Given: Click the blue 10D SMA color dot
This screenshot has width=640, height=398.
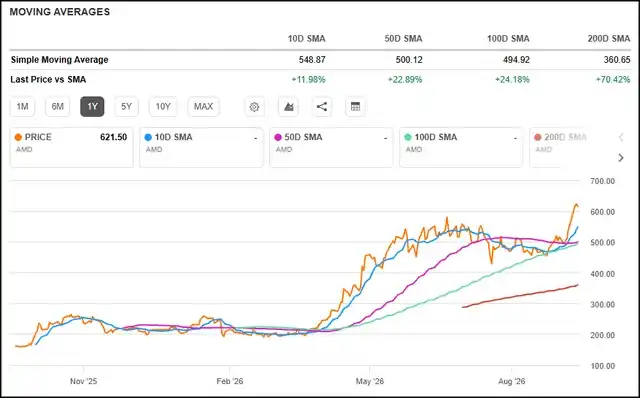Looking at the screenshot, I should click(148, 137).
